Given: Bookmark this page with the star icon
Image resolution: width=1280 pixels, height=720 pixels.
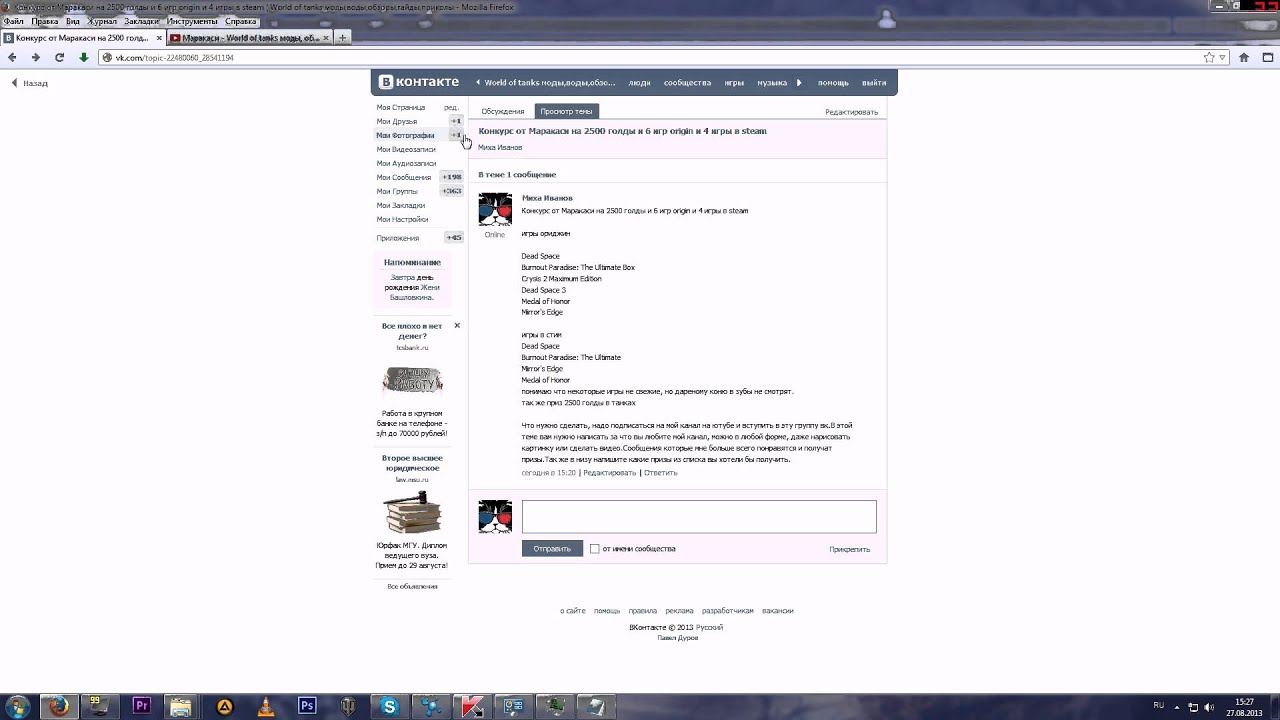Looking at the screenshot, I should point(1209,58).
